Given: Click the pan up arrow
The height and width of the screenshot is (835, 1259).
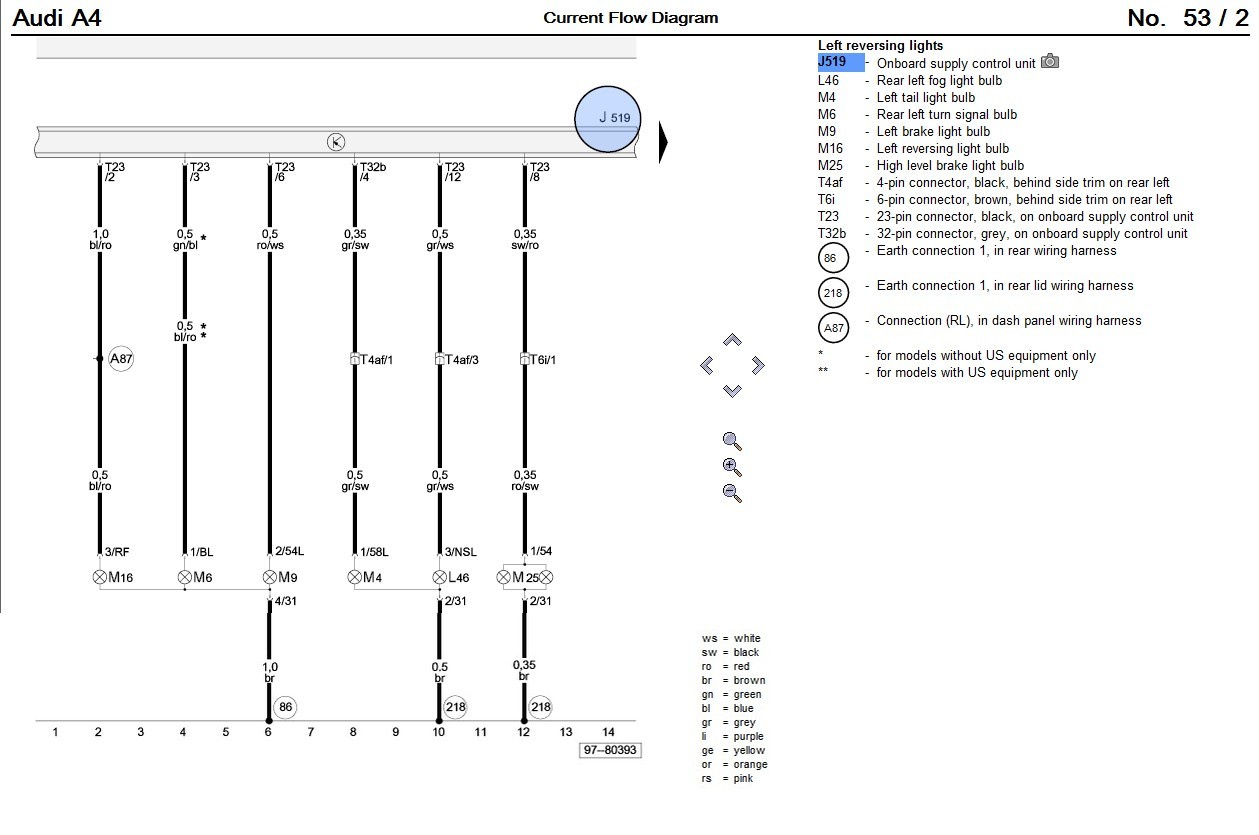Looking at the screenshot, I should 732,342.
